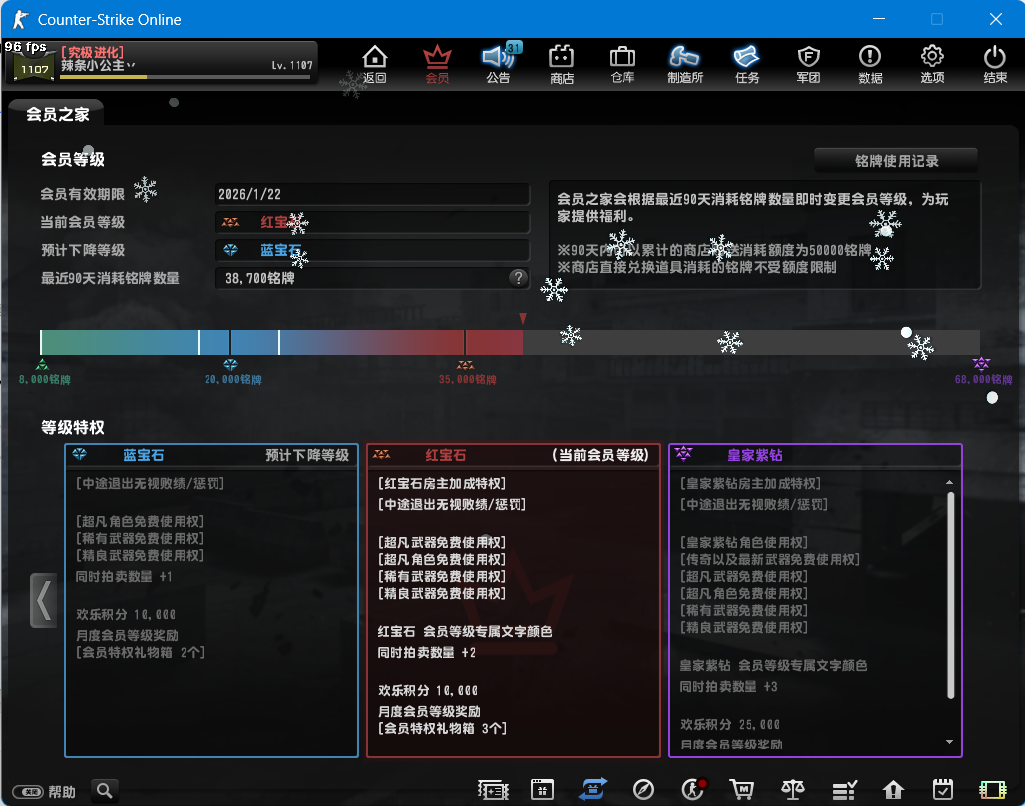Image resolution: width=1025 pixels, height=806 pixels.
Task: Open the 数据 stats icon
Action: tap(870, 64)
